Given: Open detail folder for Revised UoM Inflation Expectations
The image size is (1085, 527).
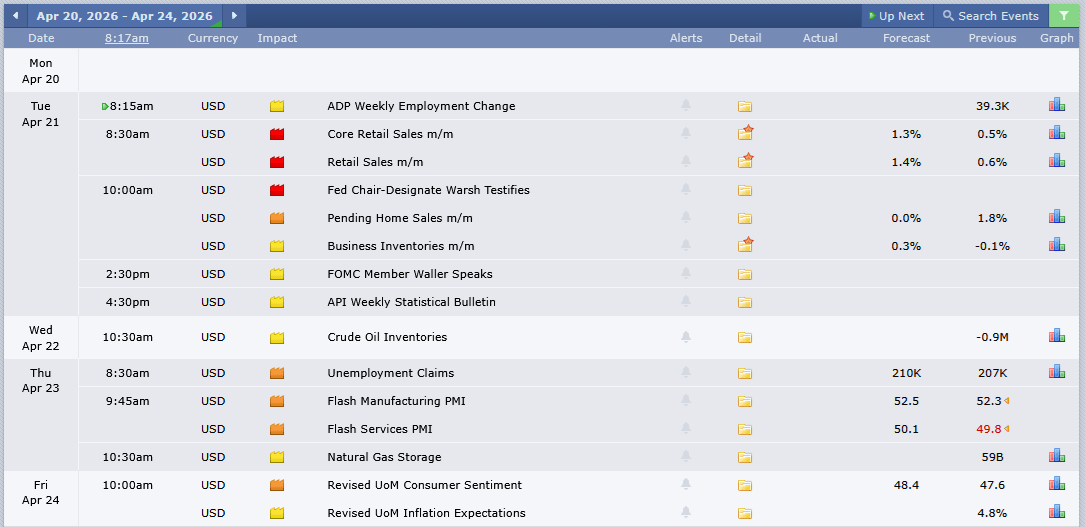Looking at the screenshot, I should coord(745,513).
